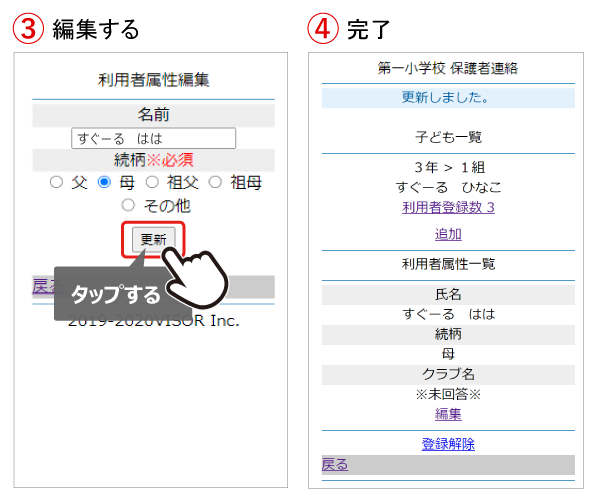
Task: Click the クラブ名 label row
Action: click(x=448, y=374)
